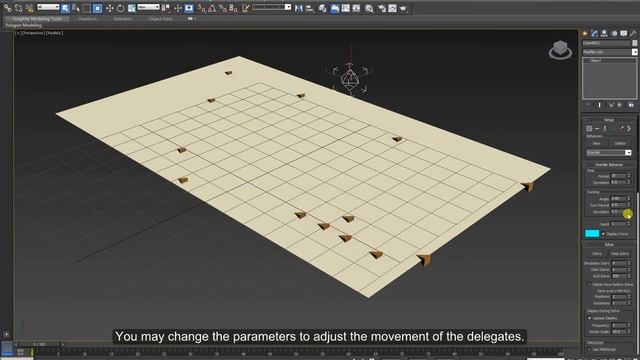Click the Align tool
Screen dimensions: 640x360
pos(310,8)
